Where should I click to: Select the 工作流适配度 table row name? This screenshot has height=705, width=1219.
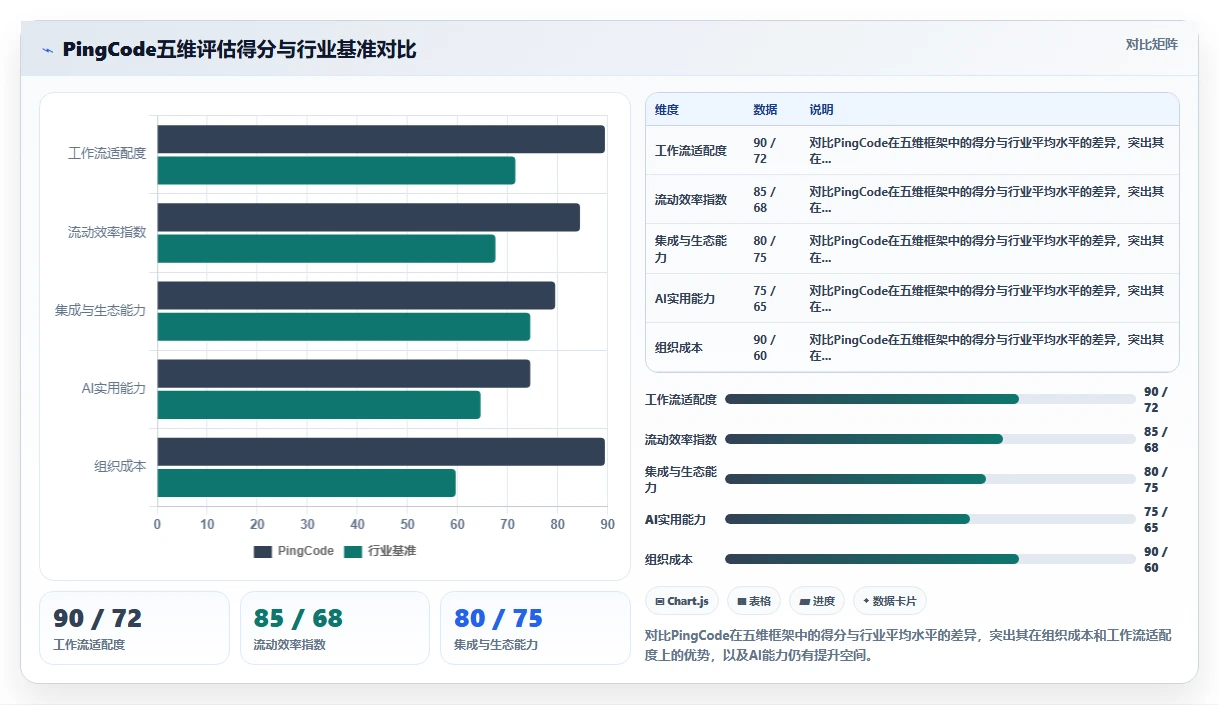pos(691,151)
